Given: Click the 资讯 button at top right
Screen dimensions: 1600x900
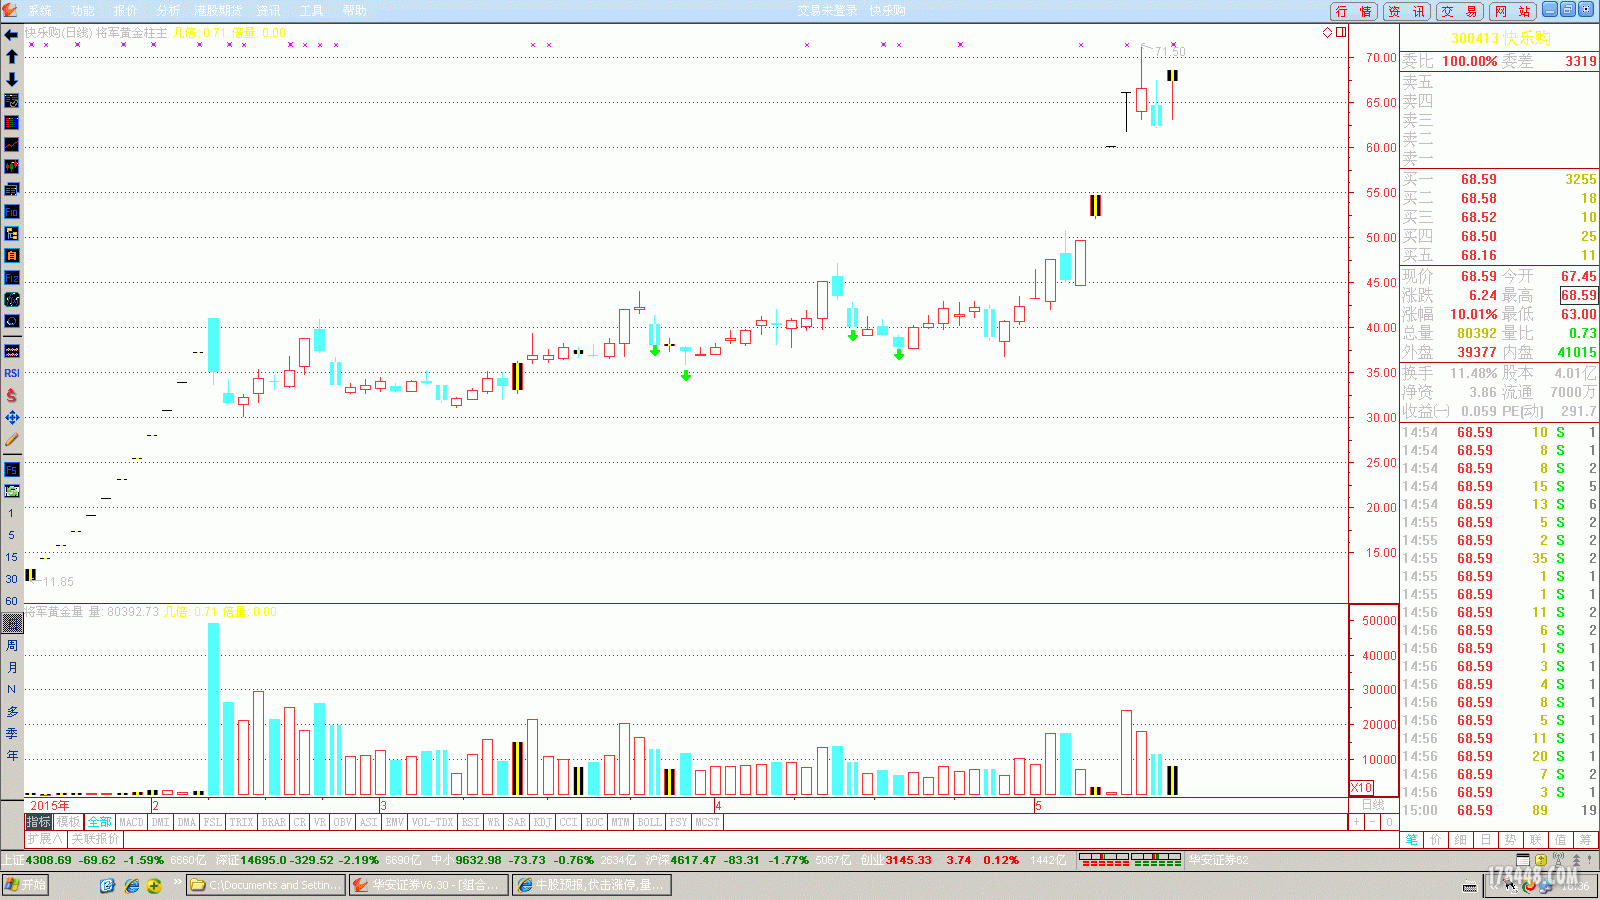Looking at the screenshot, I should (1407, 11).
